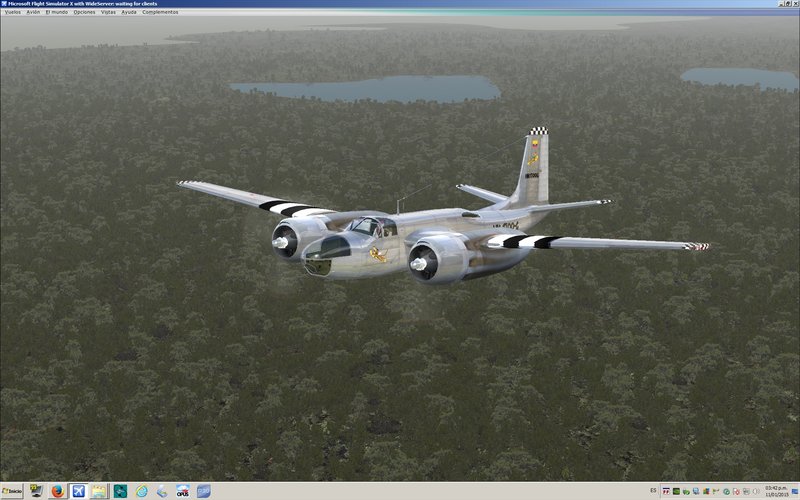Open the taskbar clock and date
This screenshot has height=500, width=800.
click(x=775, y=491)
